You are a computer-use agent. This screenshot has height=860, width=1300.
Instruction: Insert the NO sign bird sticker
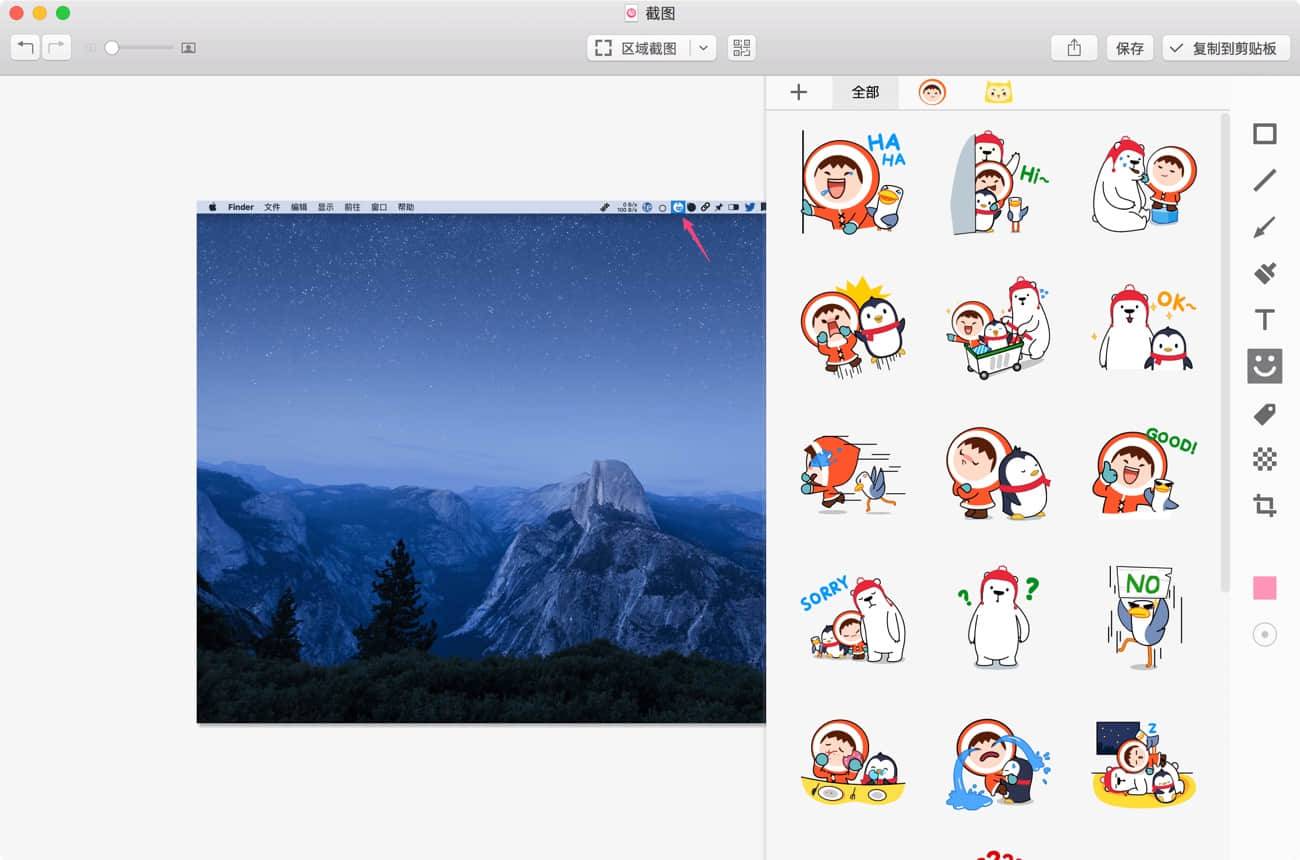[x=1144, y=617]
